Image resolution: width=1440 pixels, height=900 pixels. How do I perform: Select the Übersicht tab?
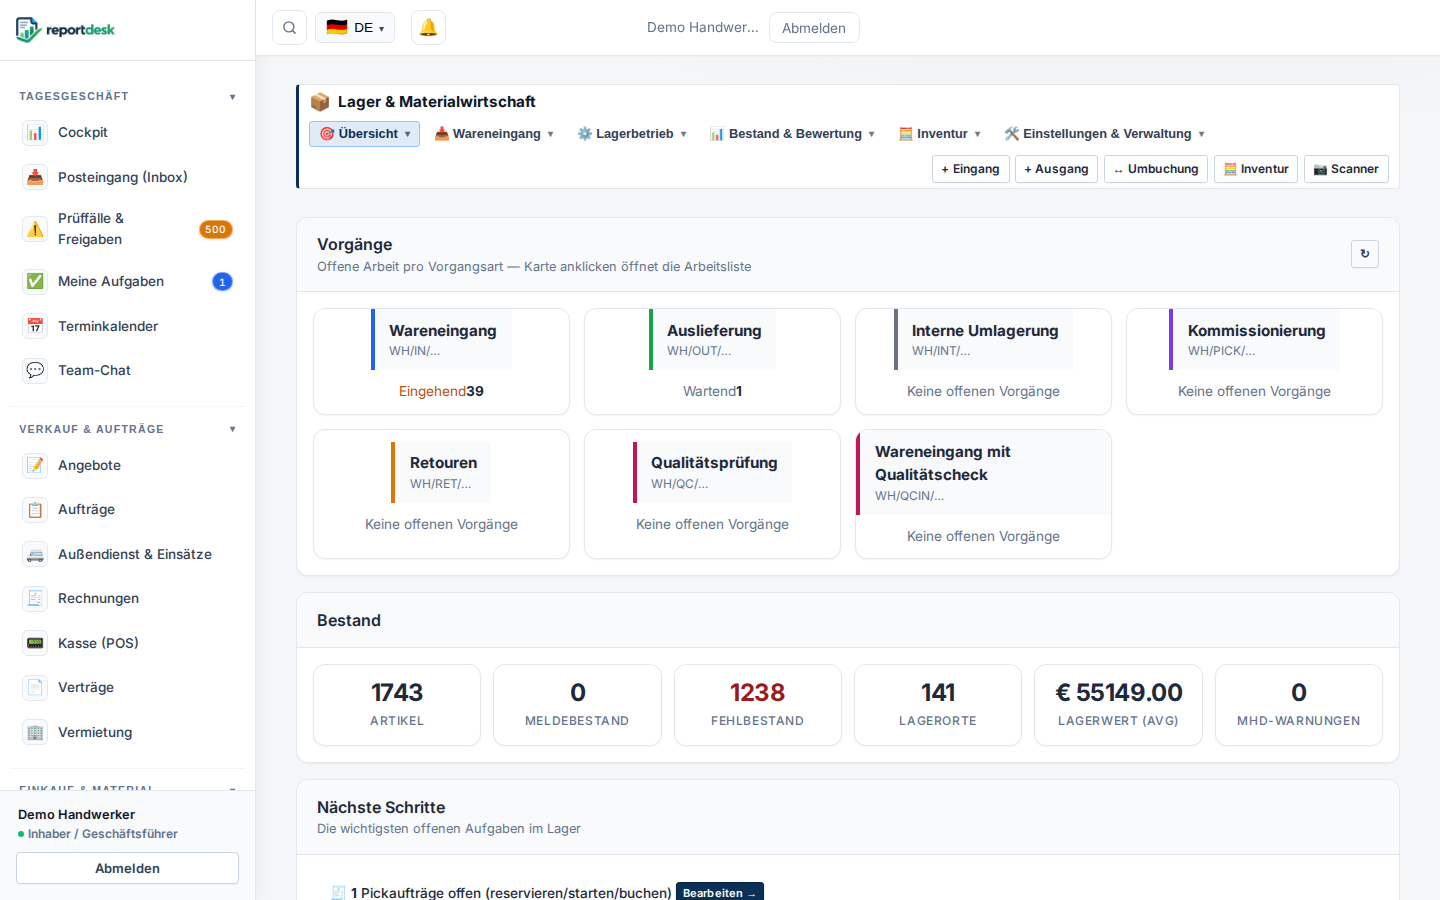pyautogui.click(x=365, y=134)
